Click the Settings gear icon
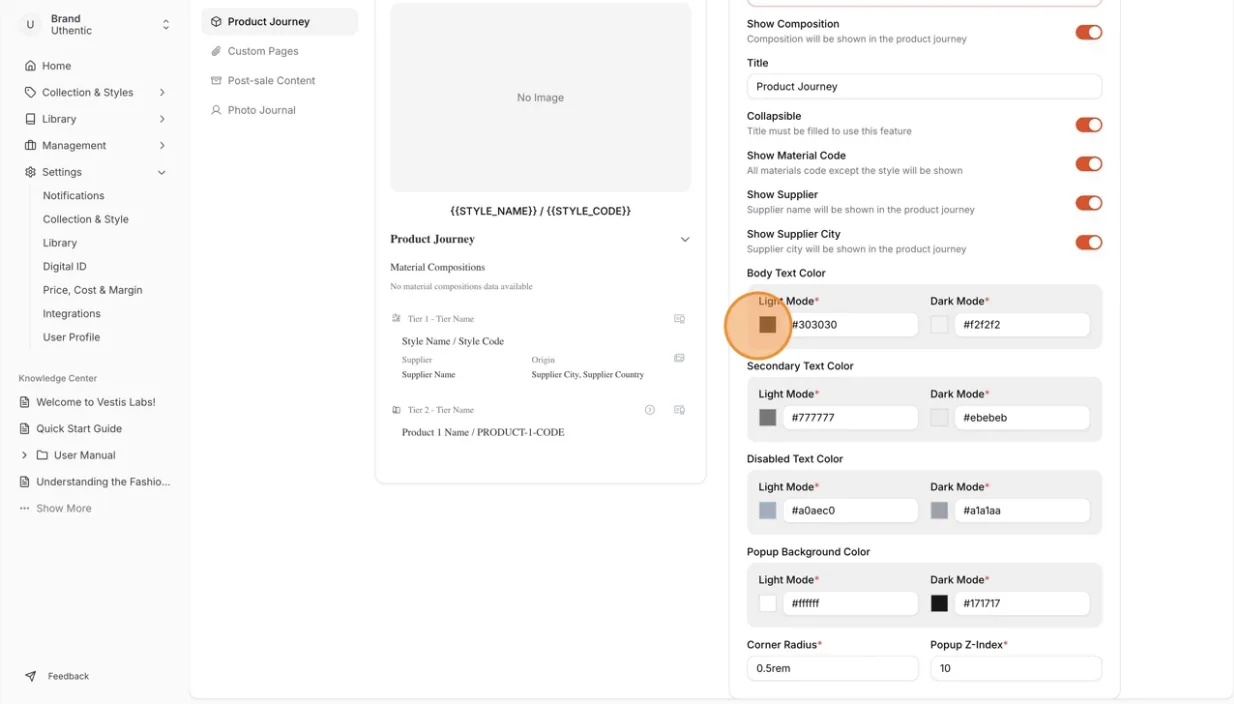1234x704 pixels. click(x=30, y=172)
